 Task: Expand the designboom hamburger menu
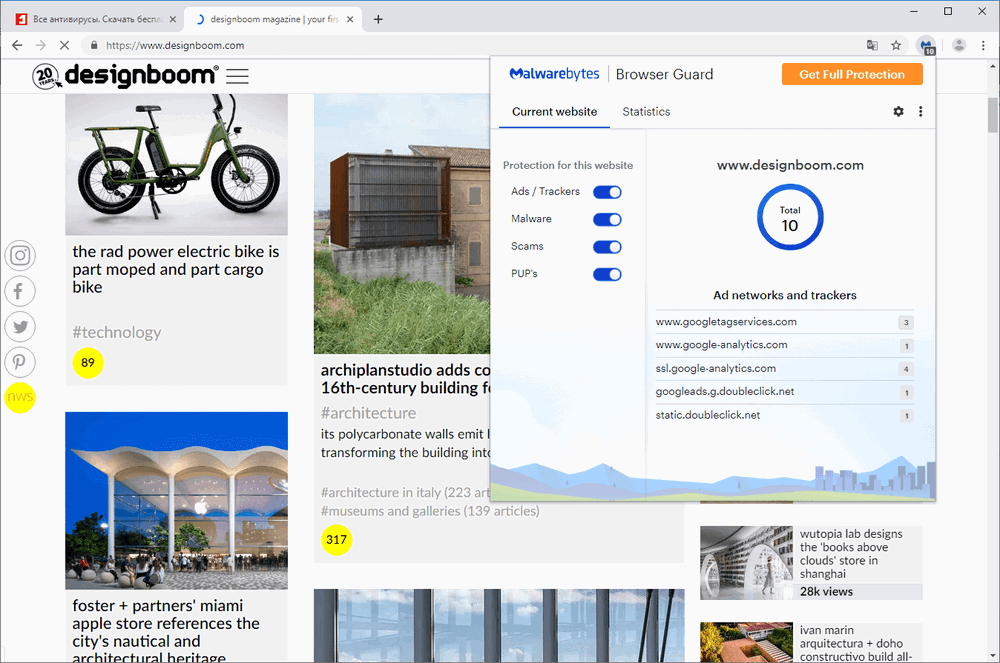click(237, 75)
